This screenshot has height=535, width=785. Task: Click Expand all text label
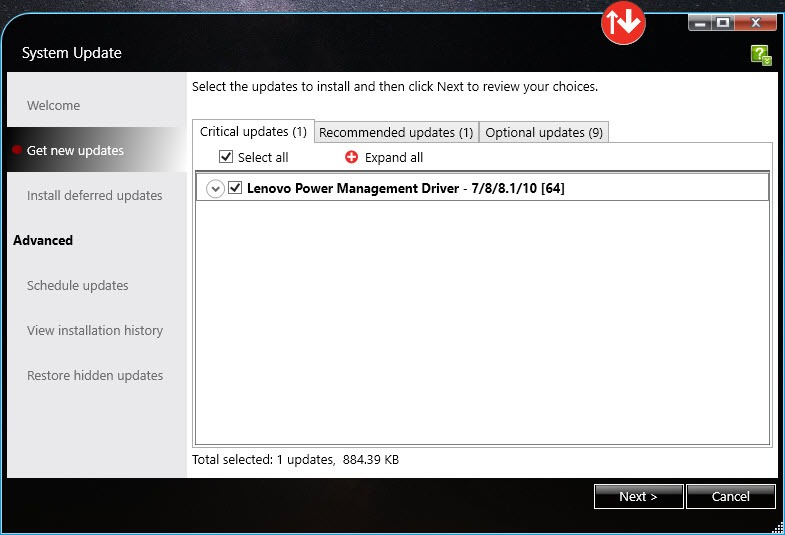[x=394, y=158]
